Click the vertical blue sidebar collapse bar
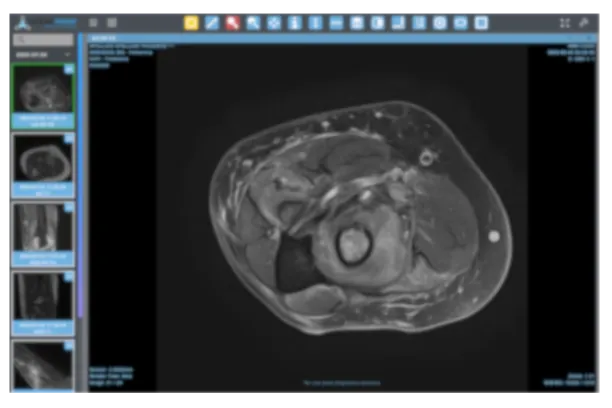The width and height of the screenshot is (612, 408). point(80,176)
